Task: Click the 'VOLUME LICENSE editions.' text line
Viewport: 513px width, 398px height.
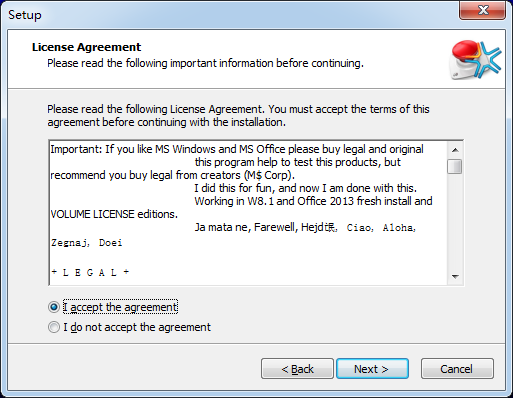Action: click(114, 214)
